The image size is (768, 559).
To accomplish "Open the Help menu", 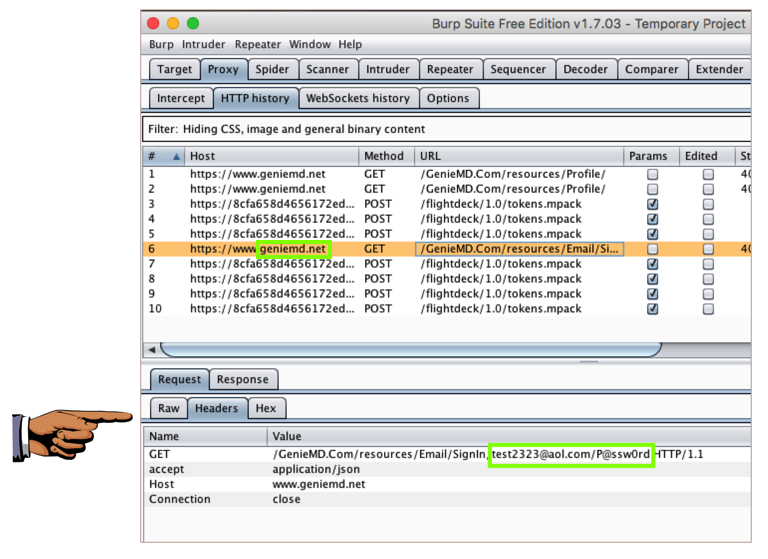I will coord(350,45).
